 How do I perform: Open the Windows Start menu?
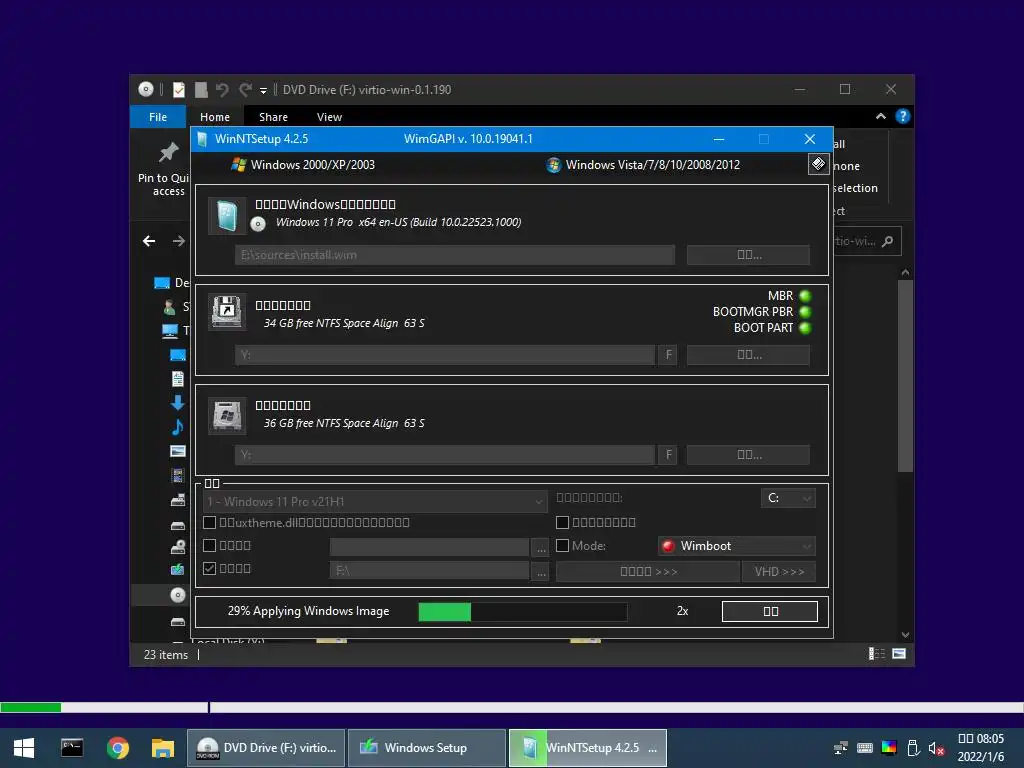24,748
